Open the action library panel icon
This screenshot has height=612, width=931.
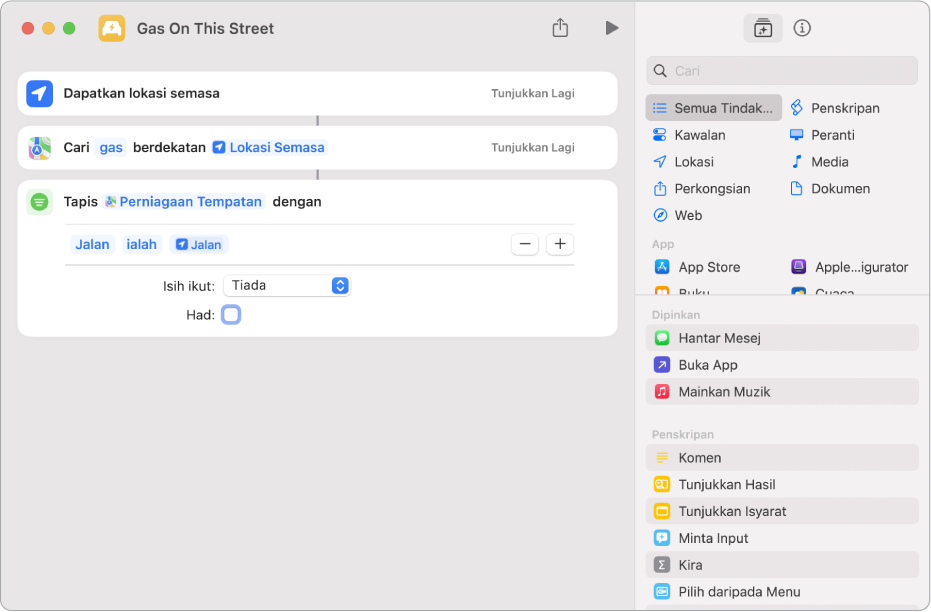[x=763, y=28]
